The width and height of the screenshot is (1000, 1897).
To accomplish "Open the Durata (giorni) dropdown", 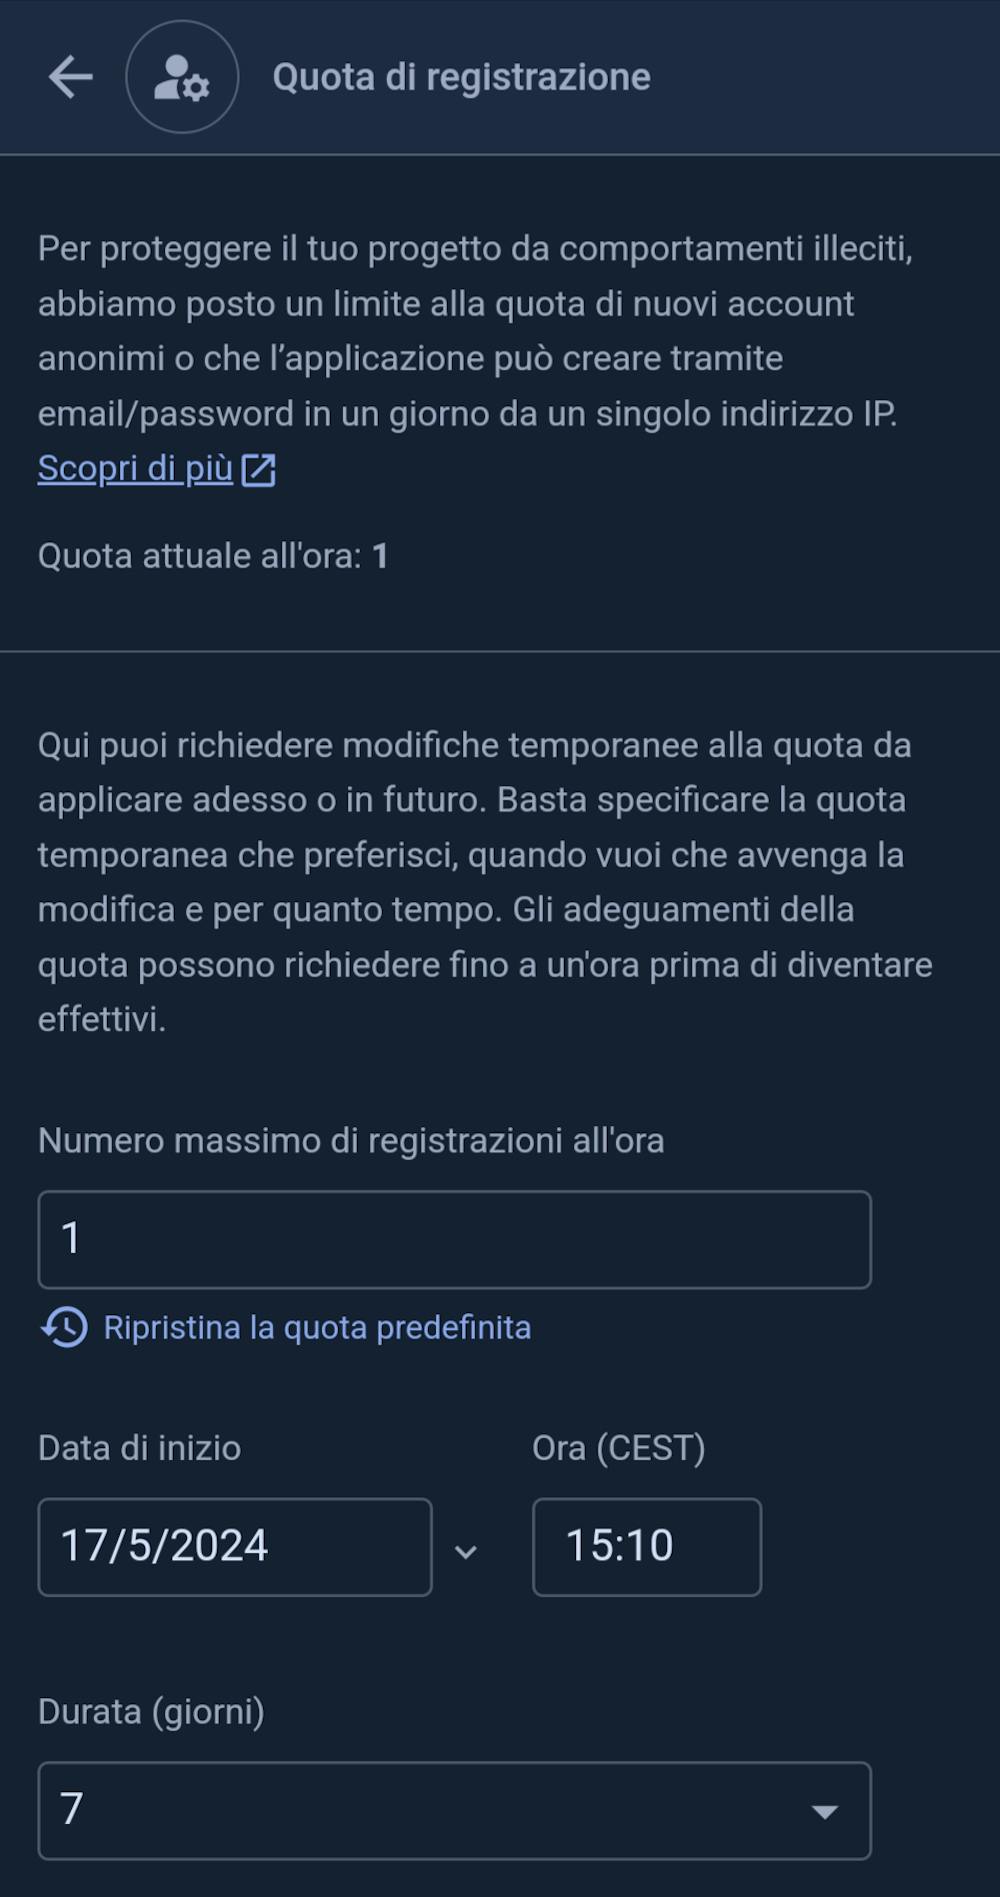I will 454,1810.
